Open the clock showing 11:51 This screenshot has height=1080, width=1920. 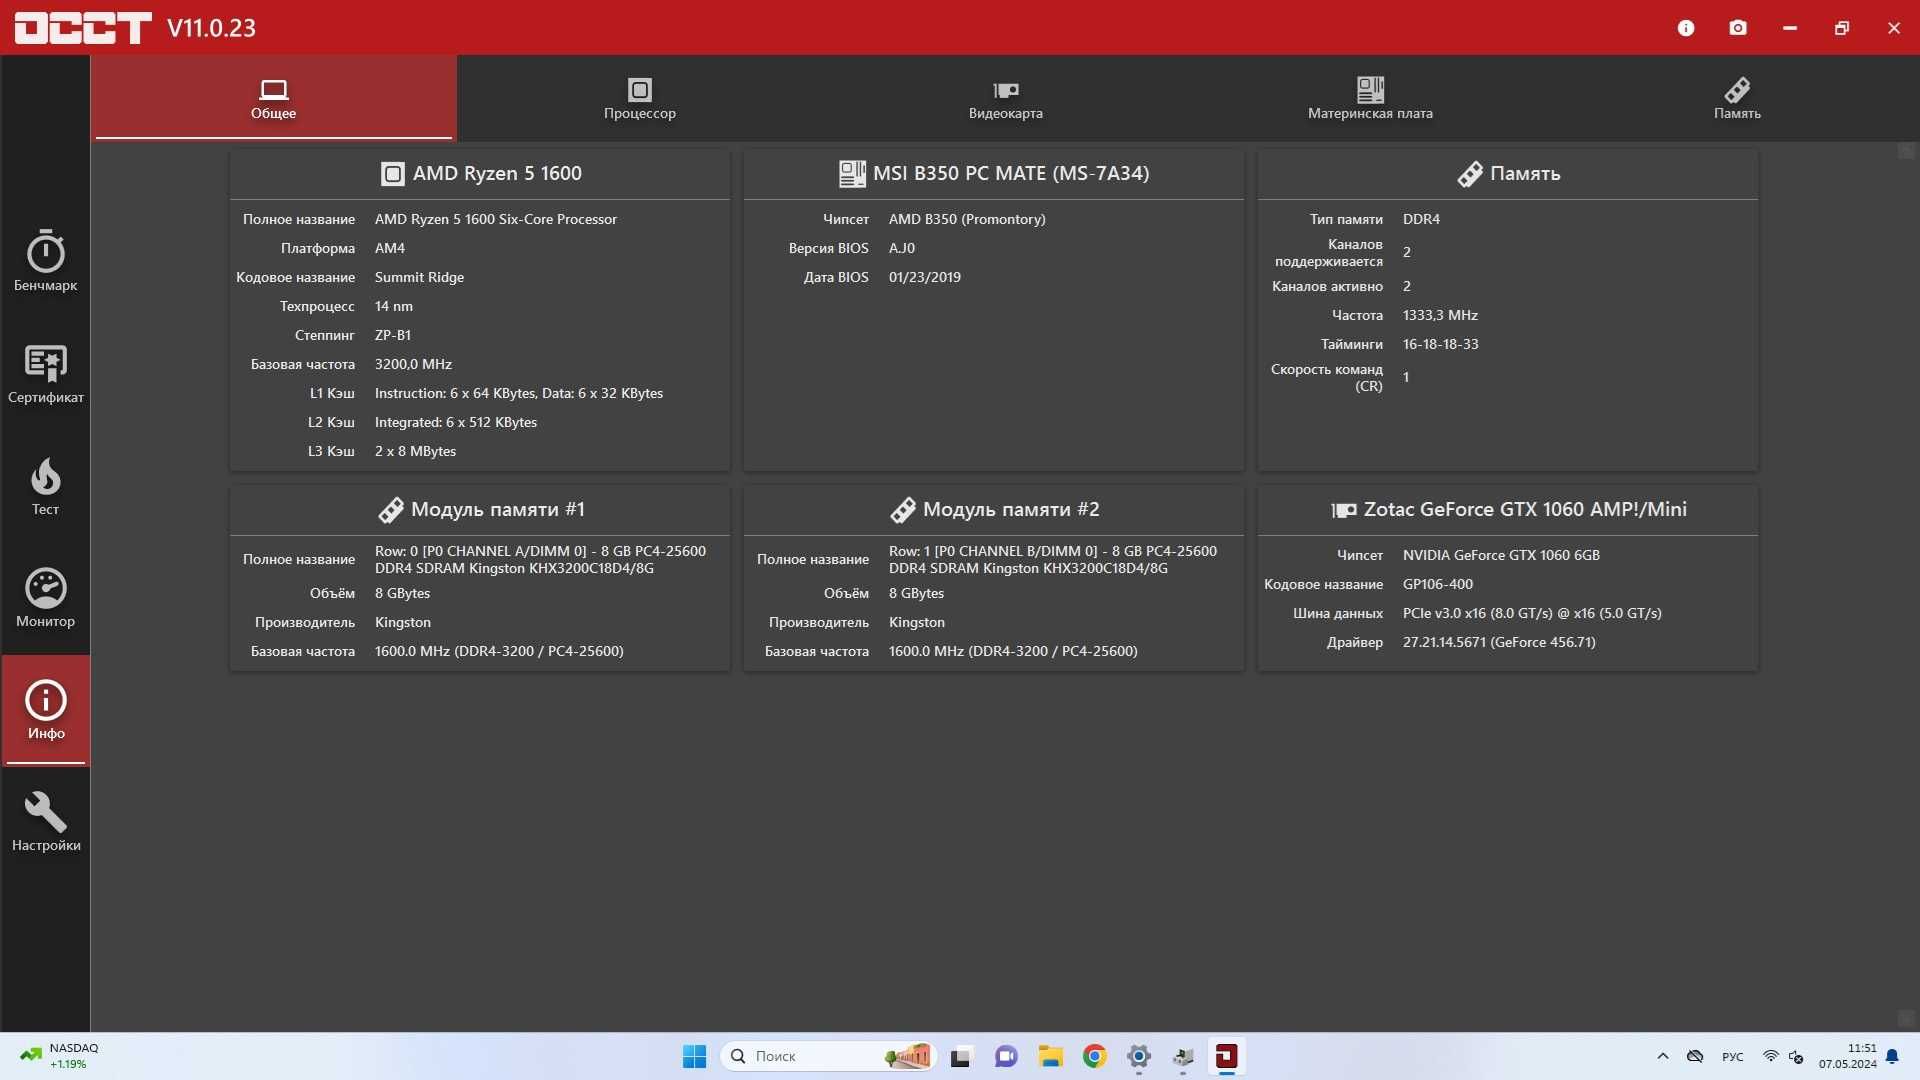(1847, 1056)
